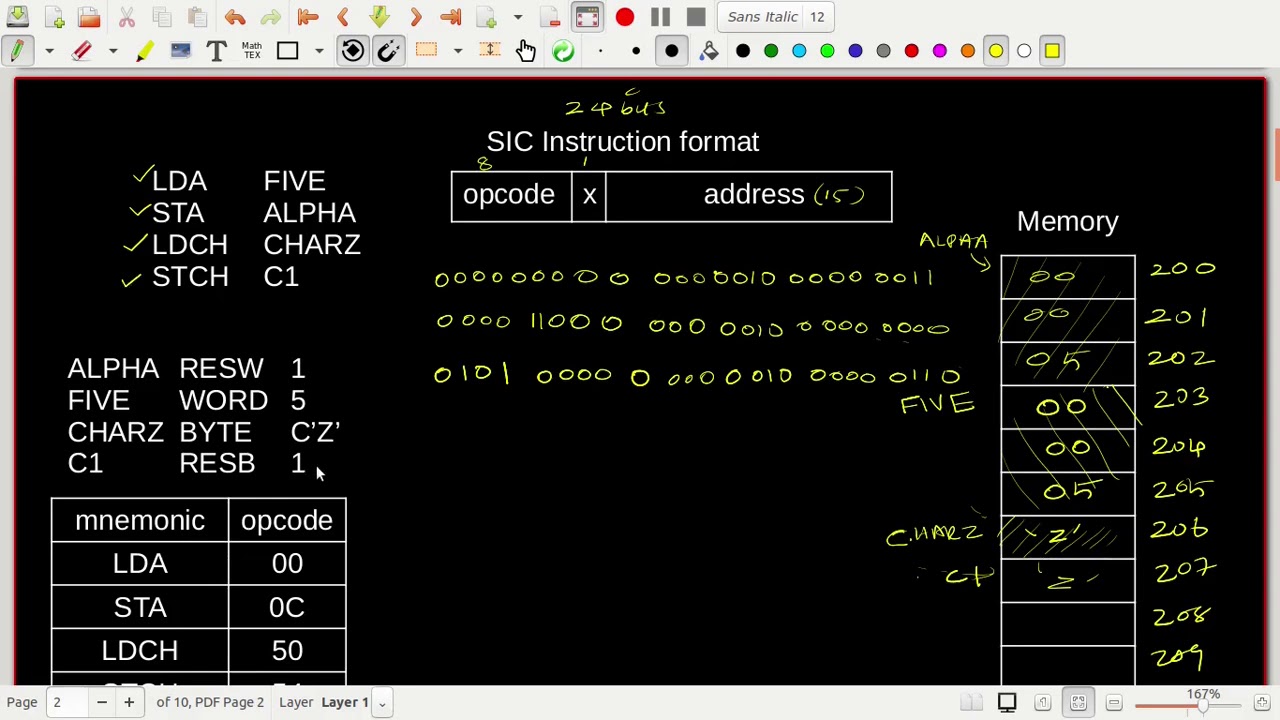Viewport: 1280px width, 720px height.
Task: Delete the current page
Action: point(550,17)
